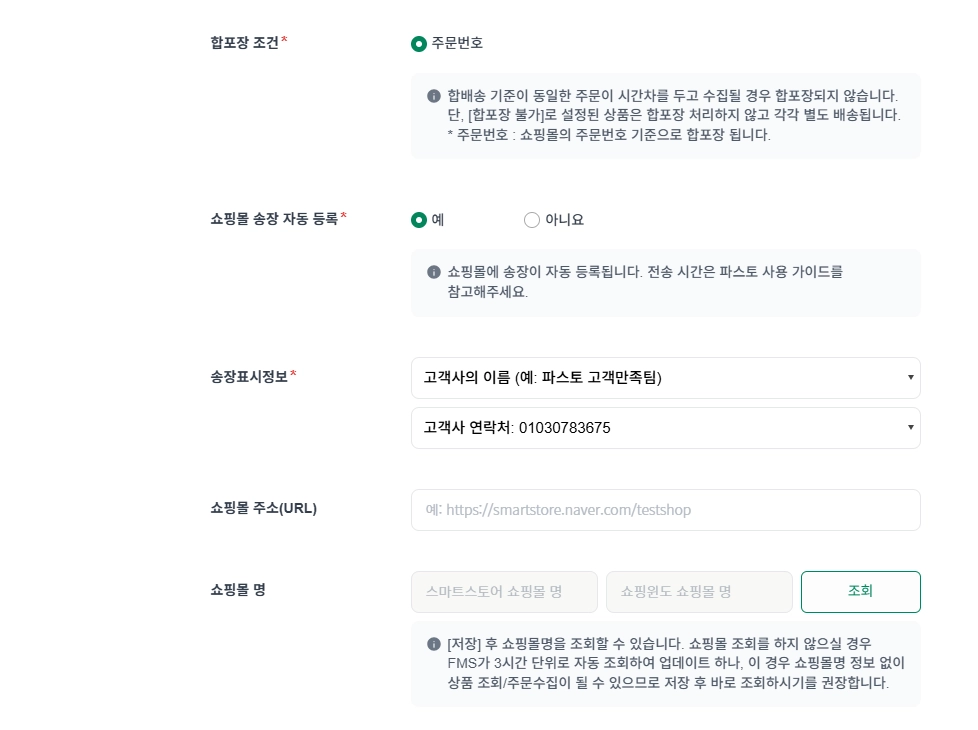Select the 주문번호 radio button
This screenshot has height=730, width=978.
[418, 43]
